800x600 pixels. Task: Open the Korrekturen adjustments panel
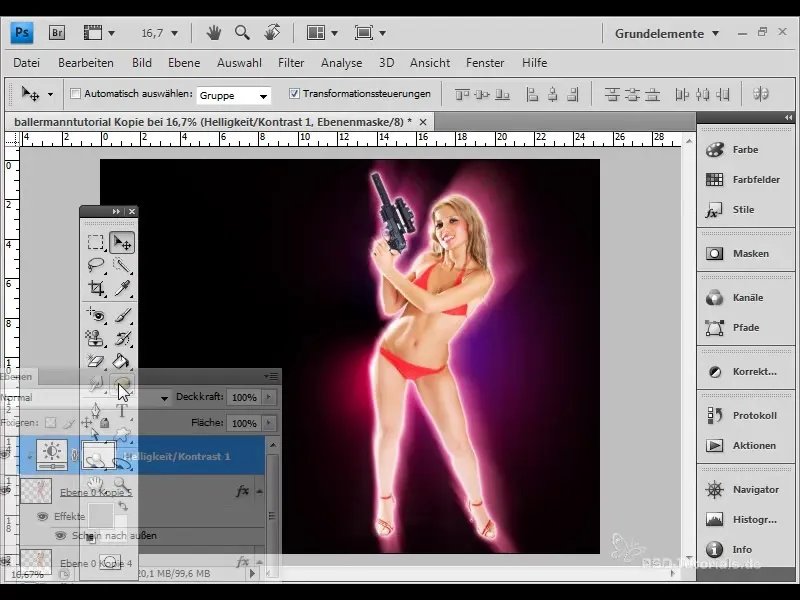[x=745, y=371]
